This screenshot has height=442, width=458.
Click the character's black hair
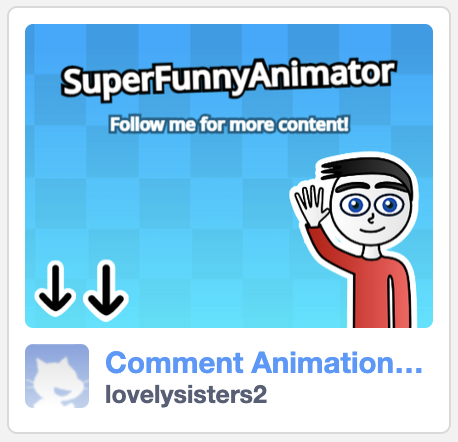coord(367,171)
